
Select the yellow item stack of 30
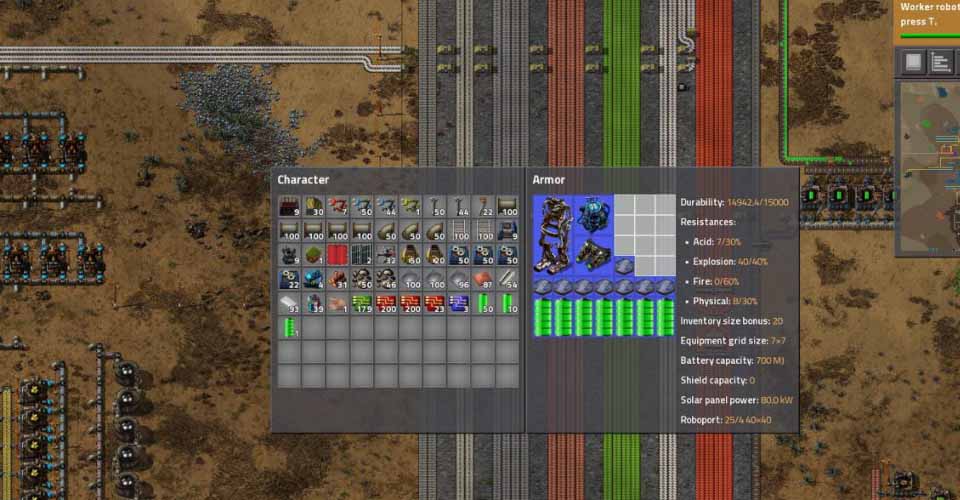[313, 206]
